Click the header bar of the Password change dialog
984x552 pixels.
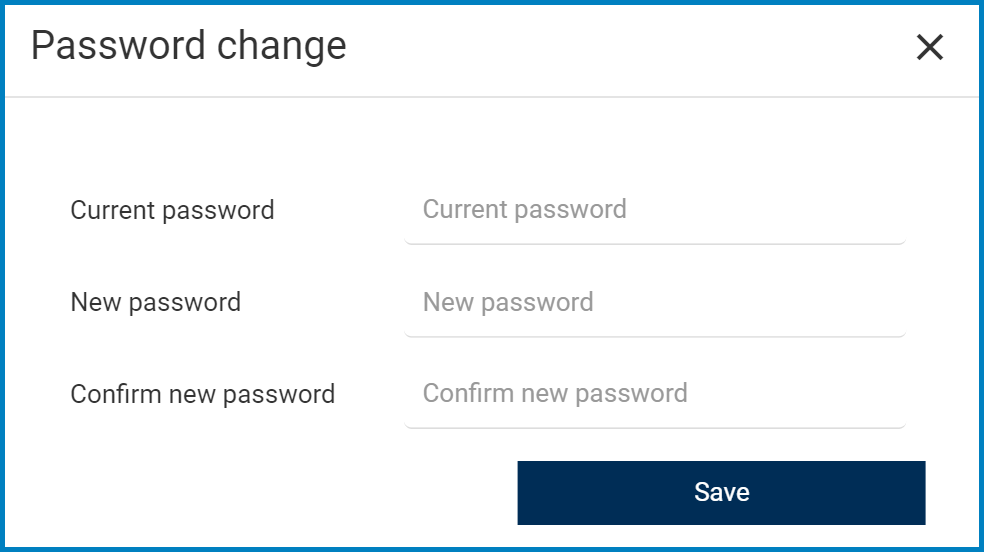coord(600,48)
